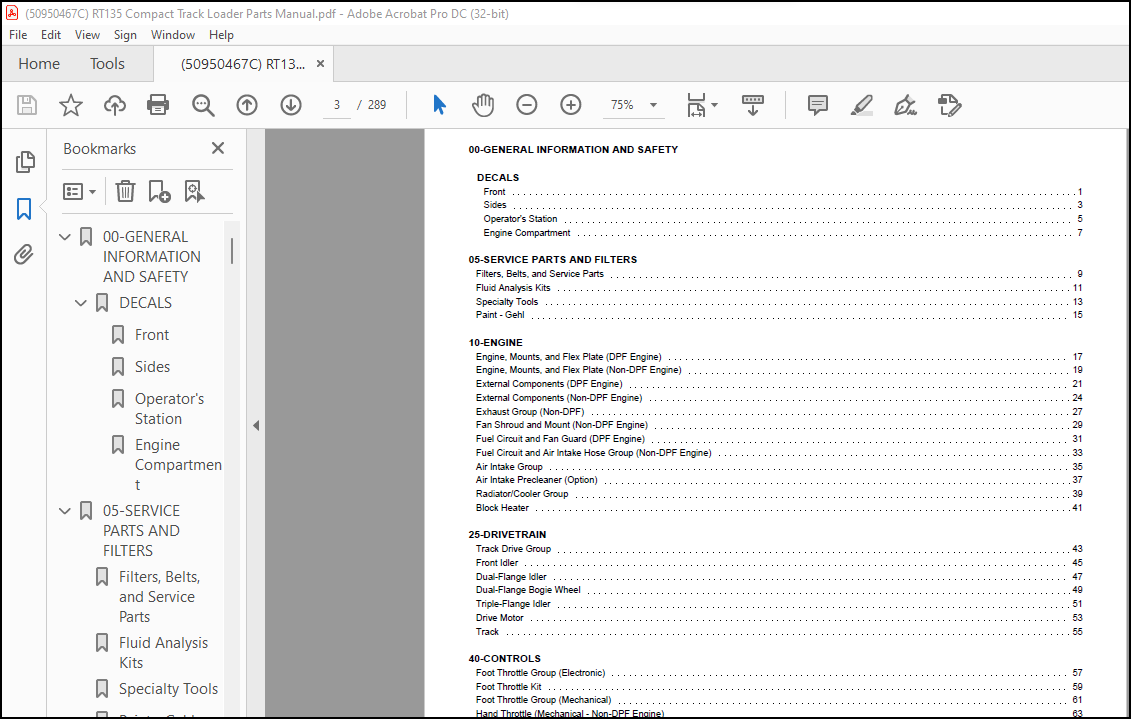Add a new bookmark icon
This screenshot has height=719, width=1131.
click(159, 191)
